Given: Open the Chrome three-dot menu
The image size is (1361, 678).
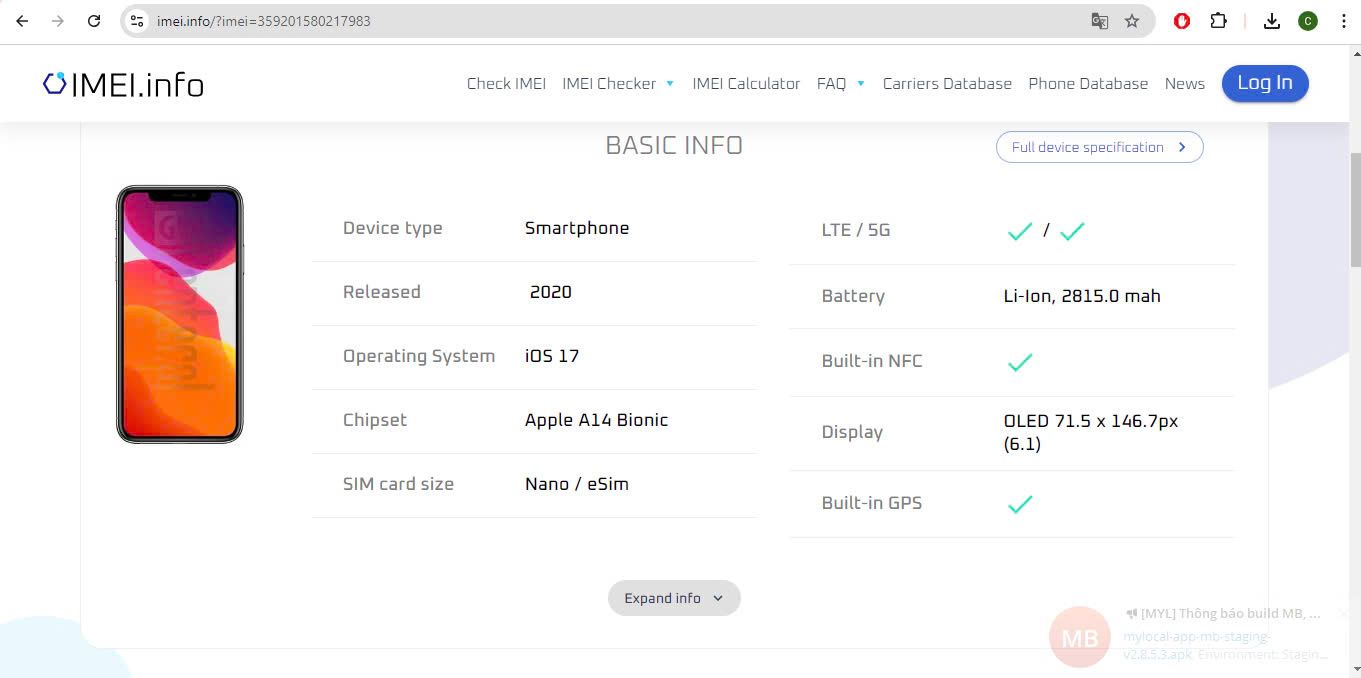Looking at the screenshot, I should tap(1343, 21).
